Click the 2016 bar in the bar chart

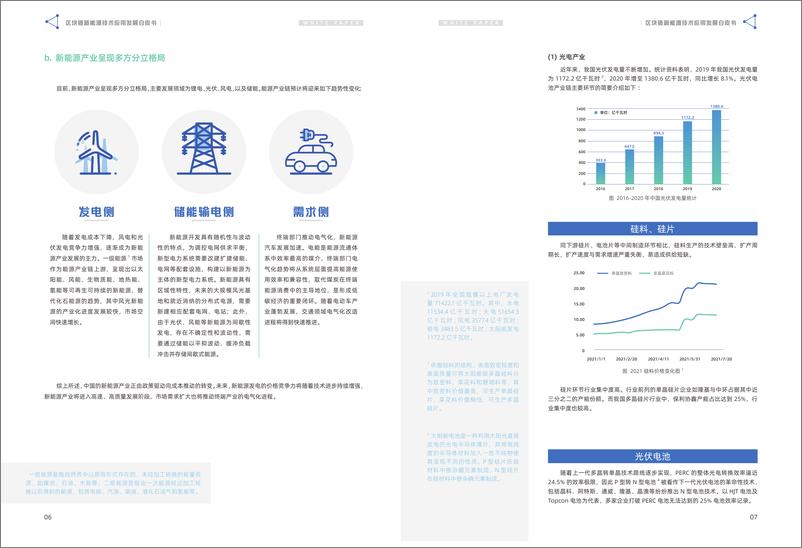pyautogui.click(x=600, y=173)
